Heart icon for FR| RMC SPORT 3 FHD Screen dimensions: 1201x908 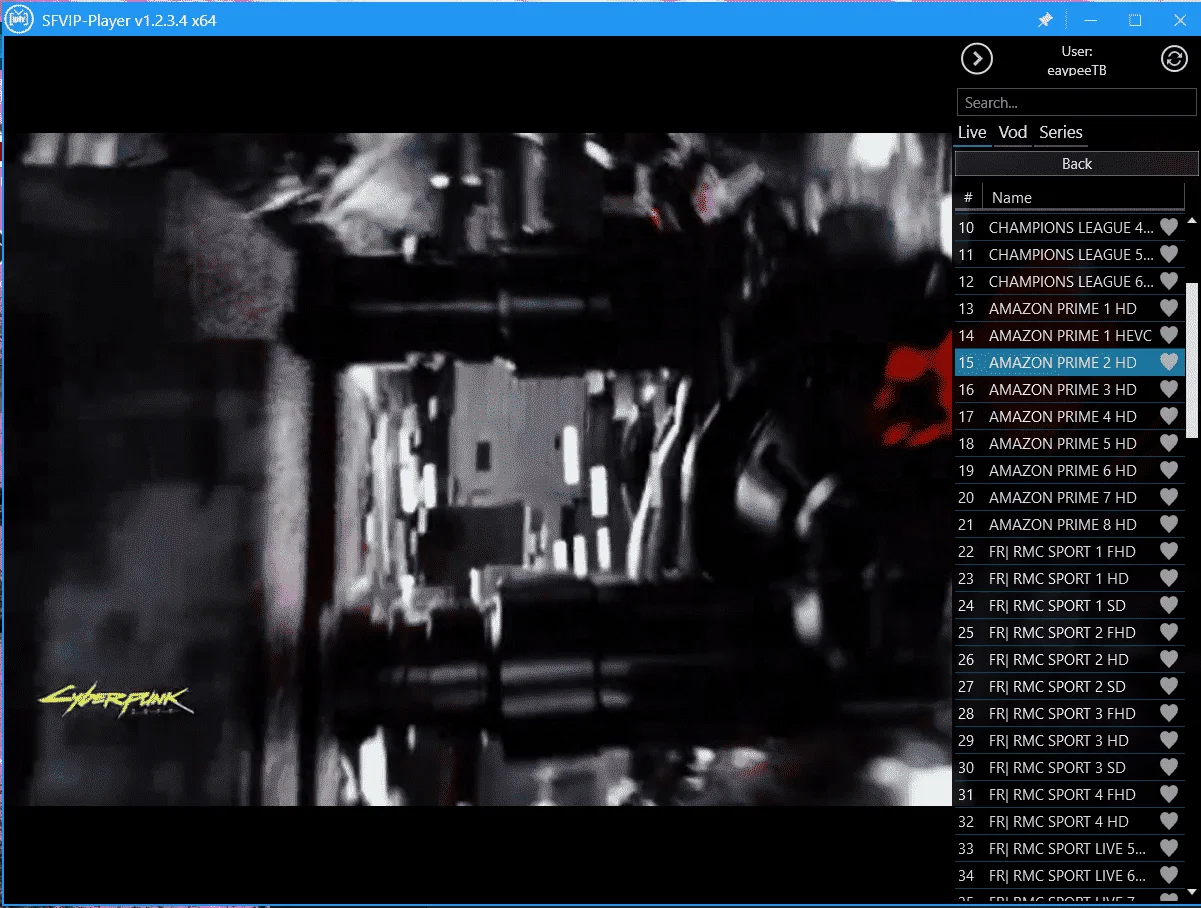coord(1168,713)
